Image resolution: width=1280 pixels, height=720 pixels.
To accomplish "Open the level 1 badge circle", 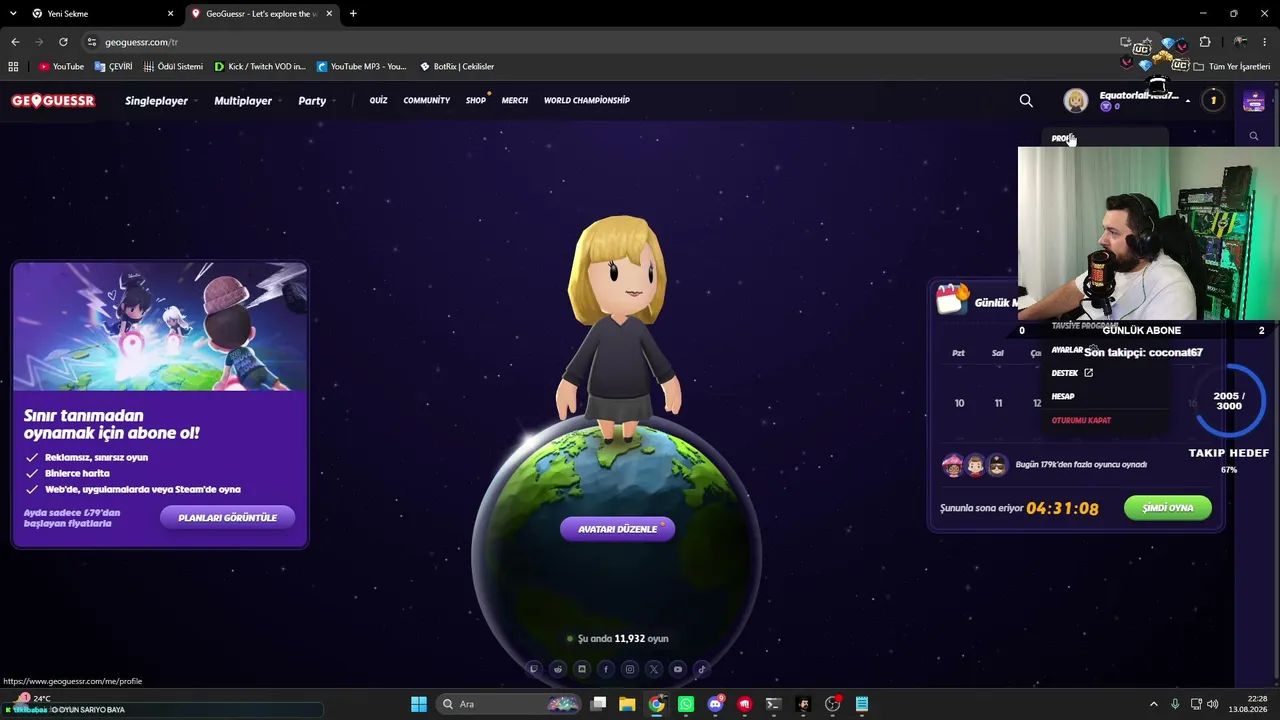I will point(1213,100).
